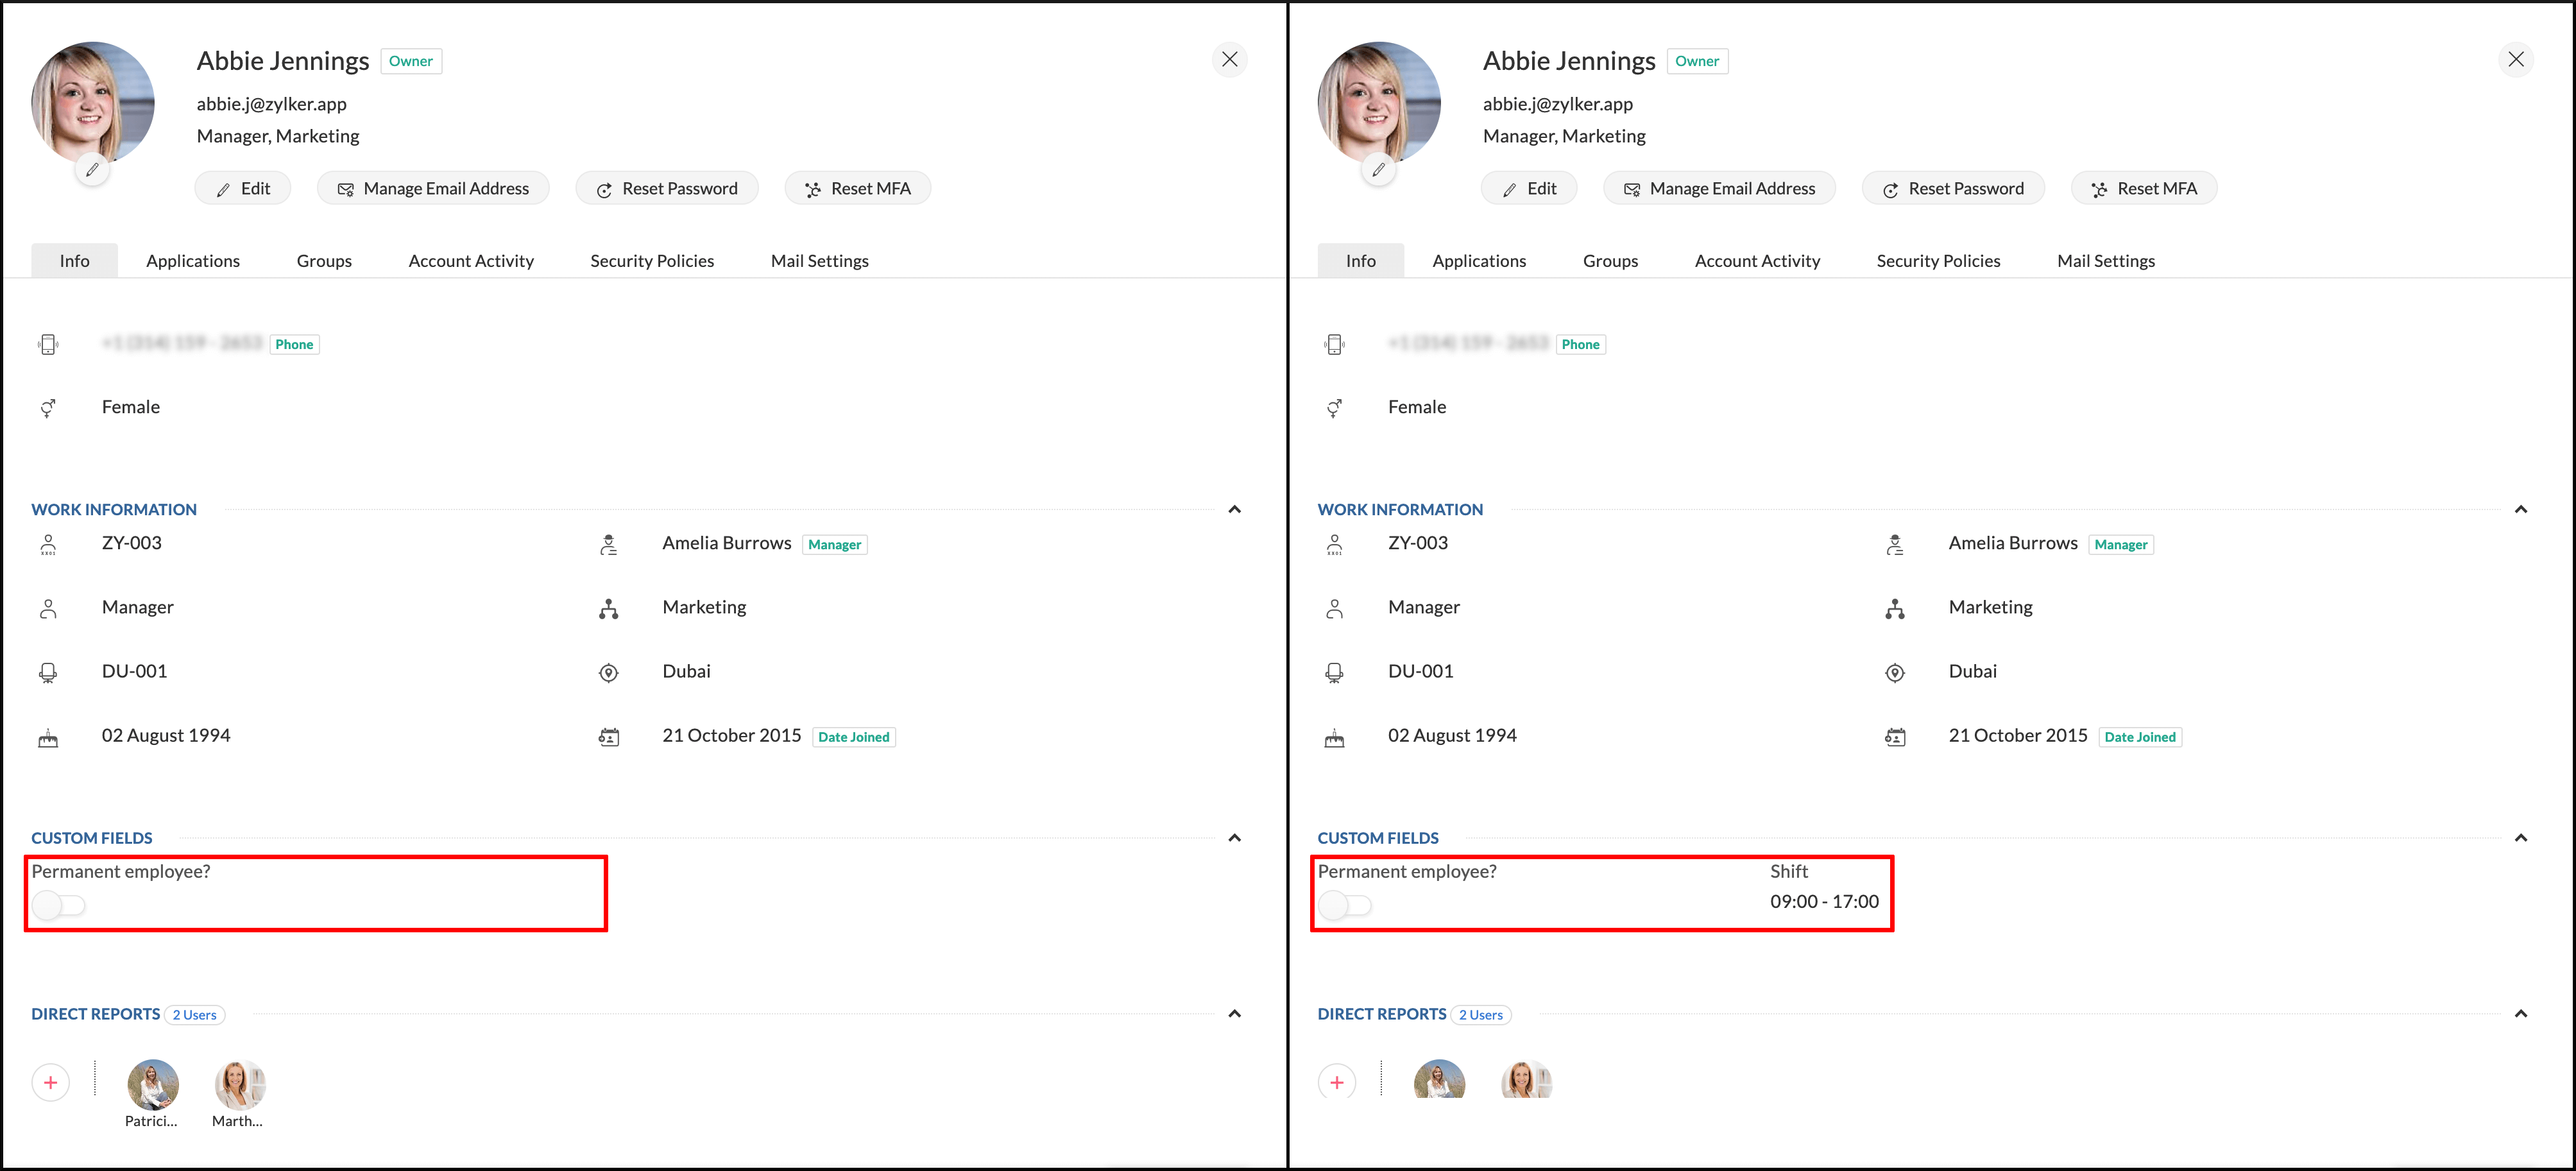Switch to Mail Settings tab in right panel

(x=2105, y=261)
